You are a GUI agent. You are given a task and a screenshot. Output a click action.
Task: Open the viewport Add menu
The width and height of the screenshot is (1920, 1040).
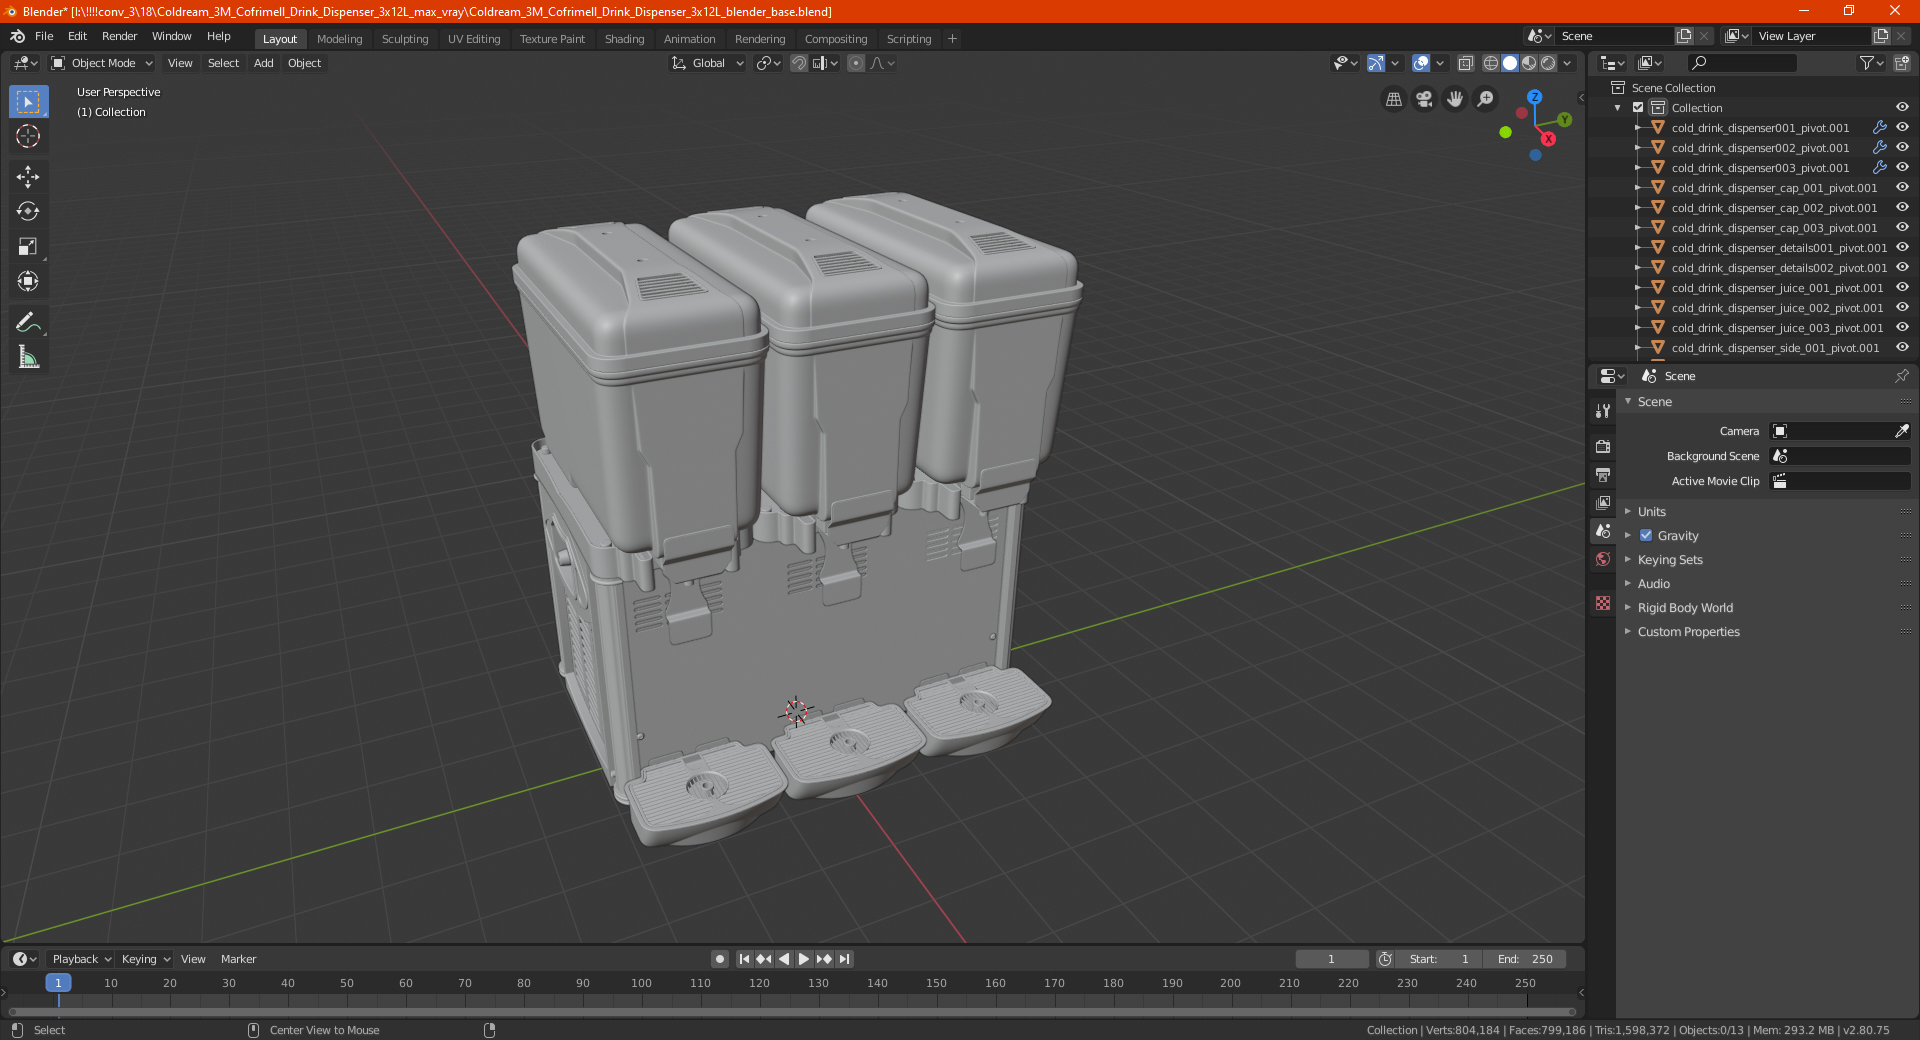tap(263, 63)
